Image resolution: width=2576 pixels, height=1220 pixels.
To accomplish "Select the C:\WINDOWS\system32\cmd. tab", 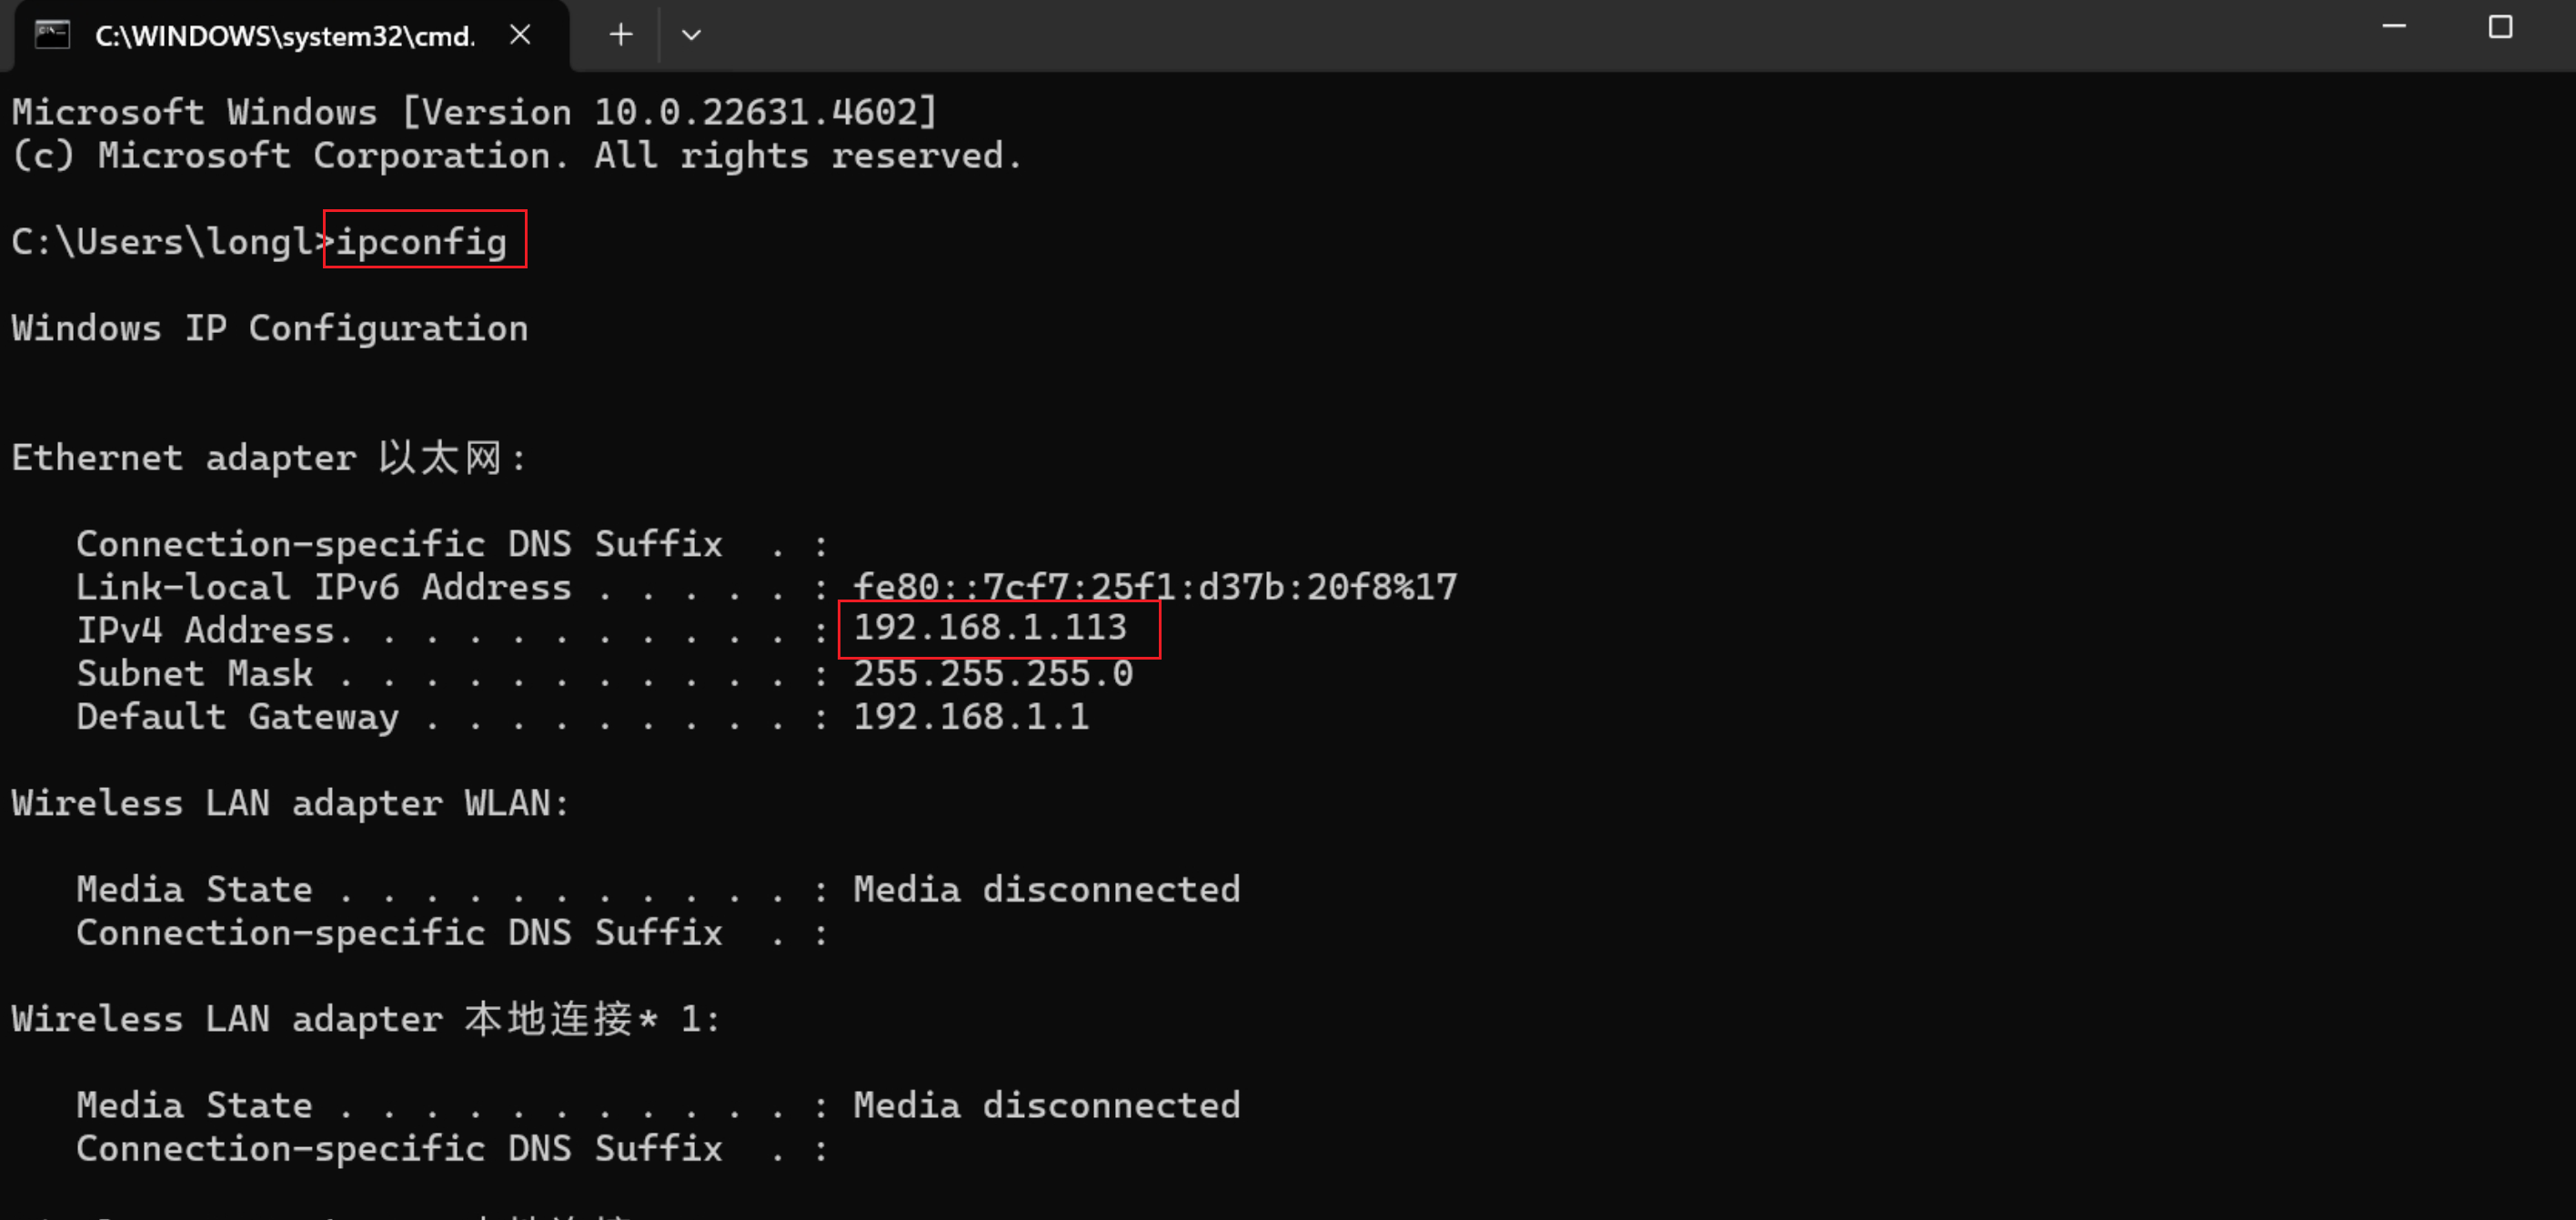I will pyautogui.click(x=284, y=36).
